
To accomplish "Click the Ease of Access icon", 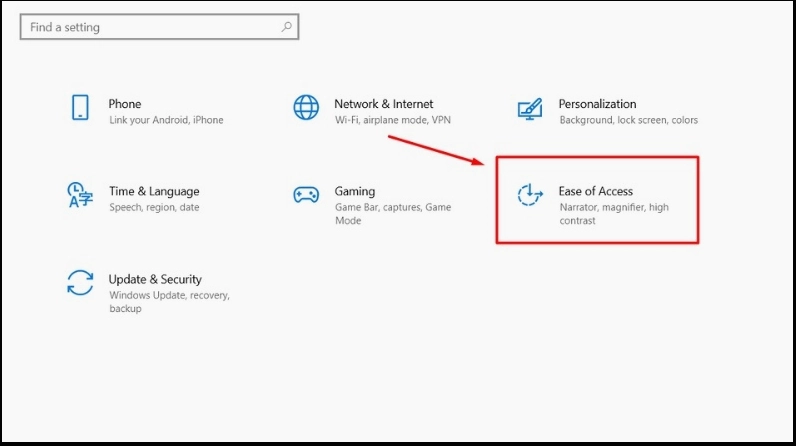I will tap(530, 194).
